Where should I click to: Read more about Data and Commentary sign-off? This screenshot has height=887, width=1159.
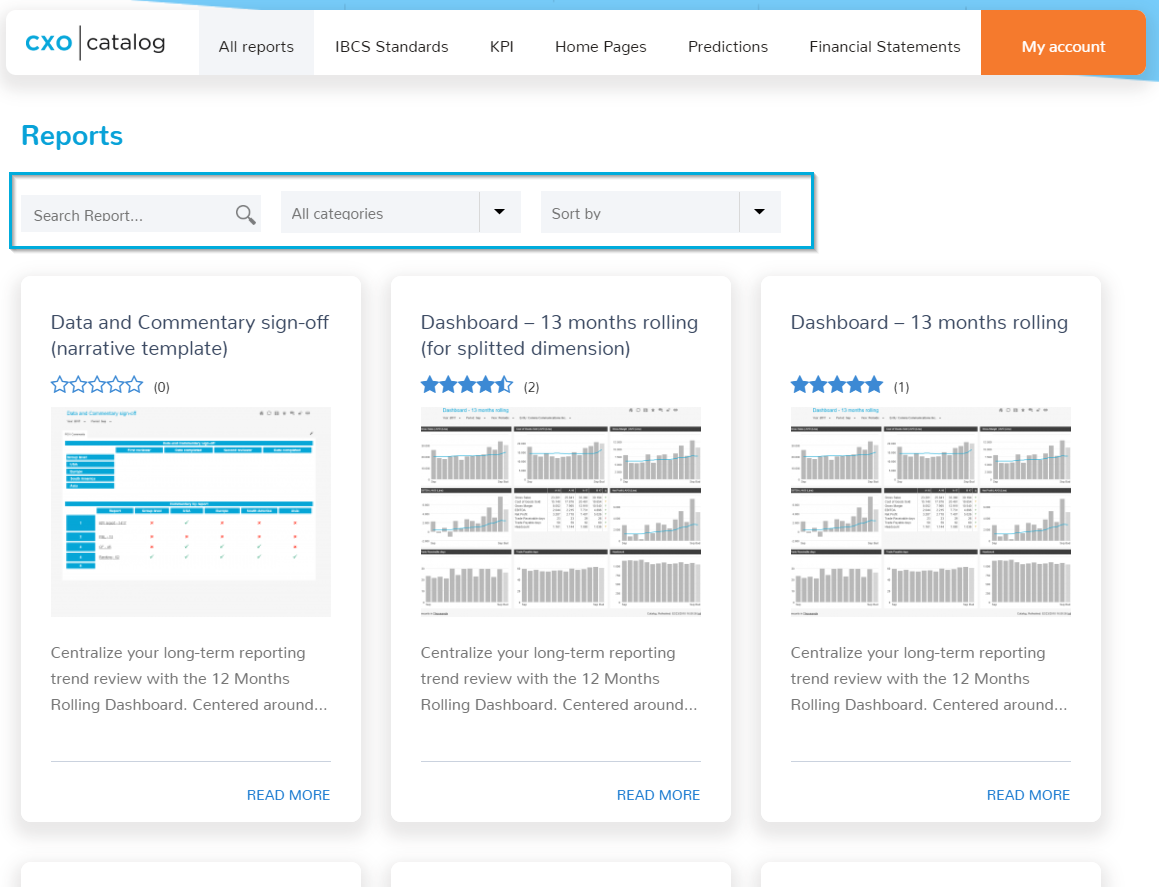288,795
